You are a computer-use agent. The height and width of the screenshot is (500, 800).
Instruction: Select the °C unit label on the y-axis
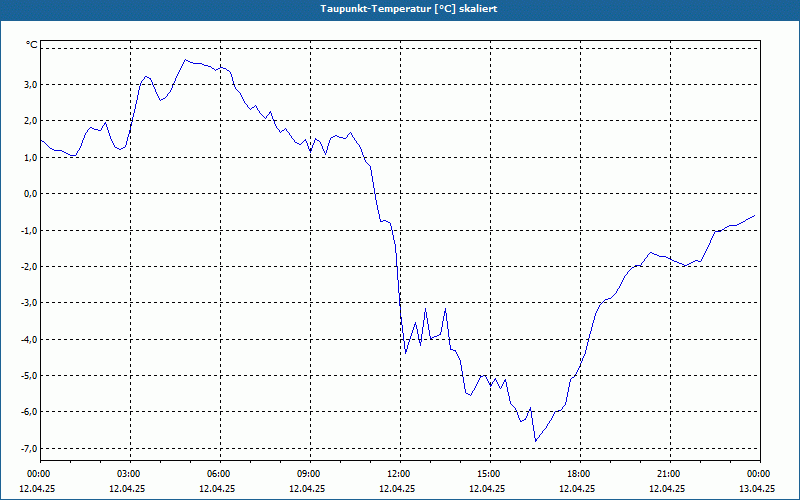coord(32,45)
